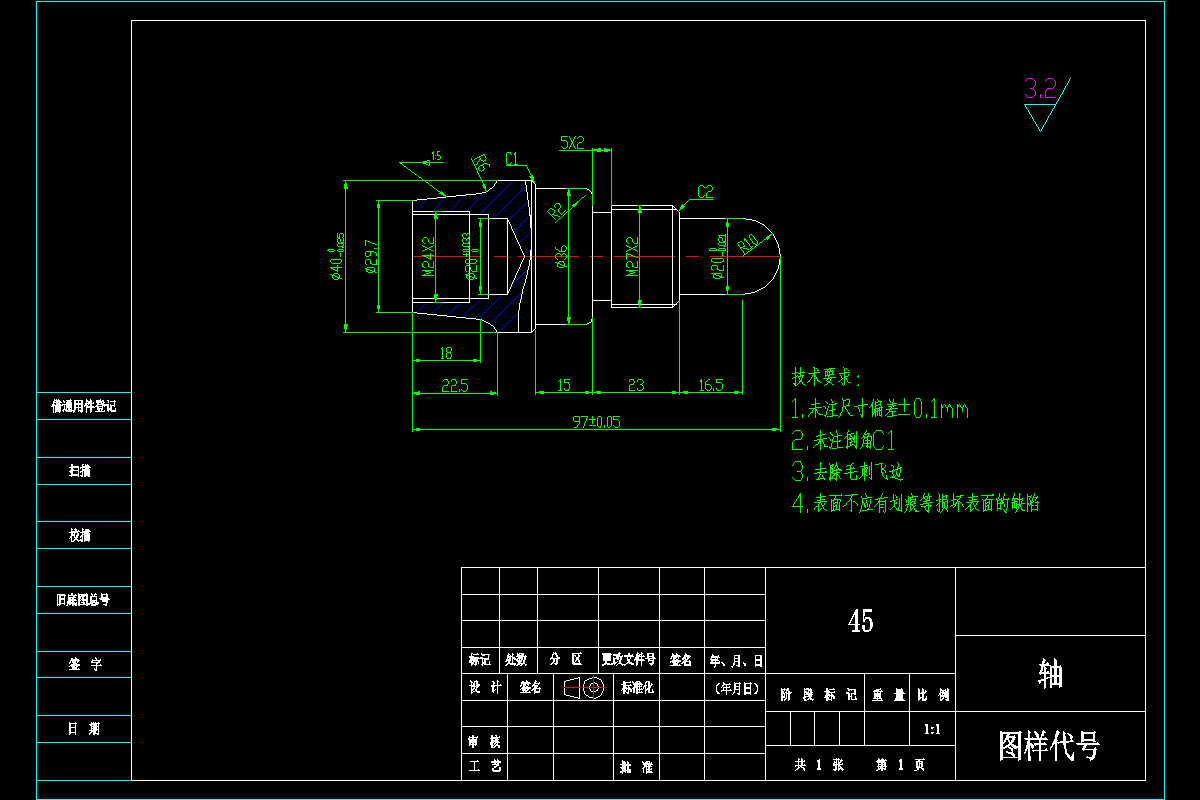Click the (年月日) cell
The image size is (1200, 800).
[x=736, y=688]
